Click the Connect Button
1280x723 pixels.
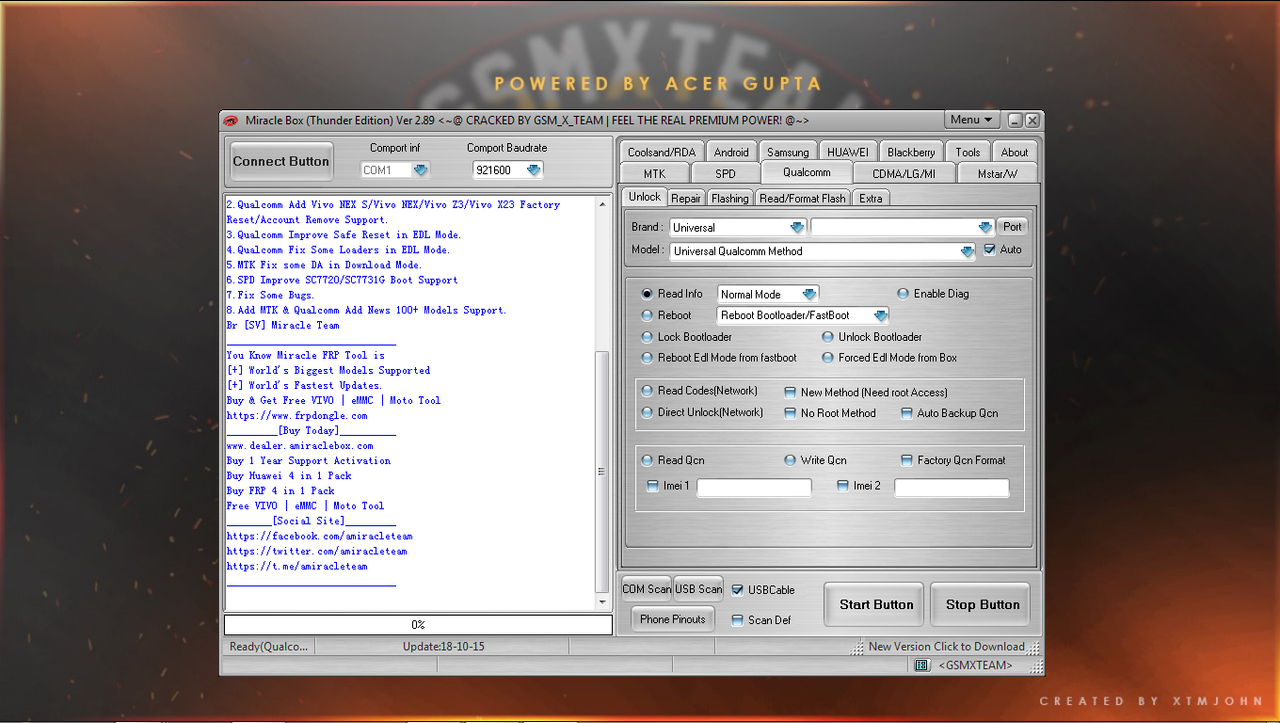coord(281,161)
